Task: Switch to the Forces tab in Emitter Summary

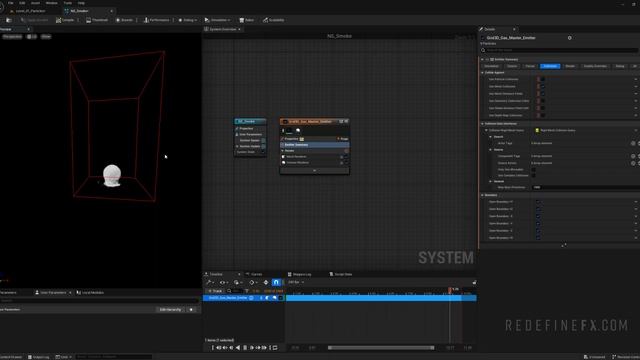Action: [530, 66]
